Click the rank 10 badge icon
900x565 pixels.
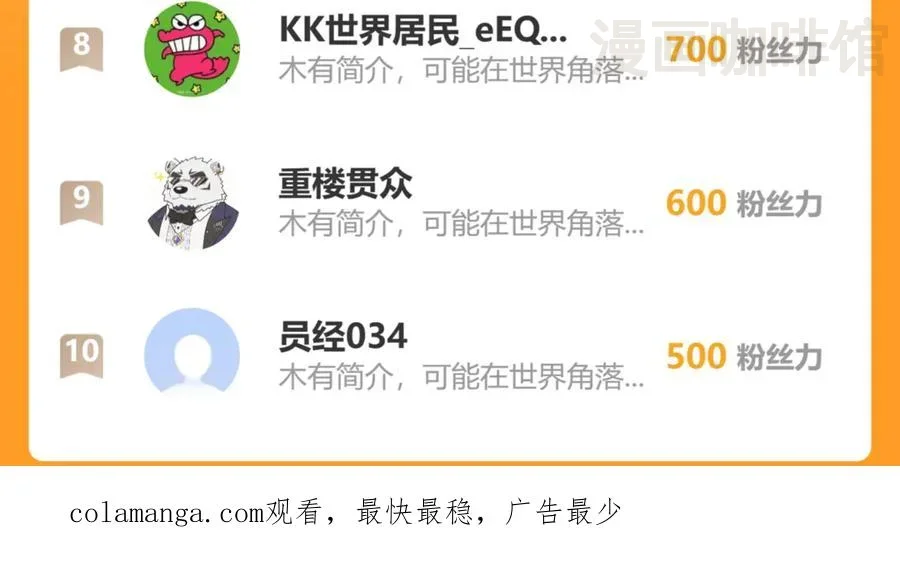[x=82, y=355]
